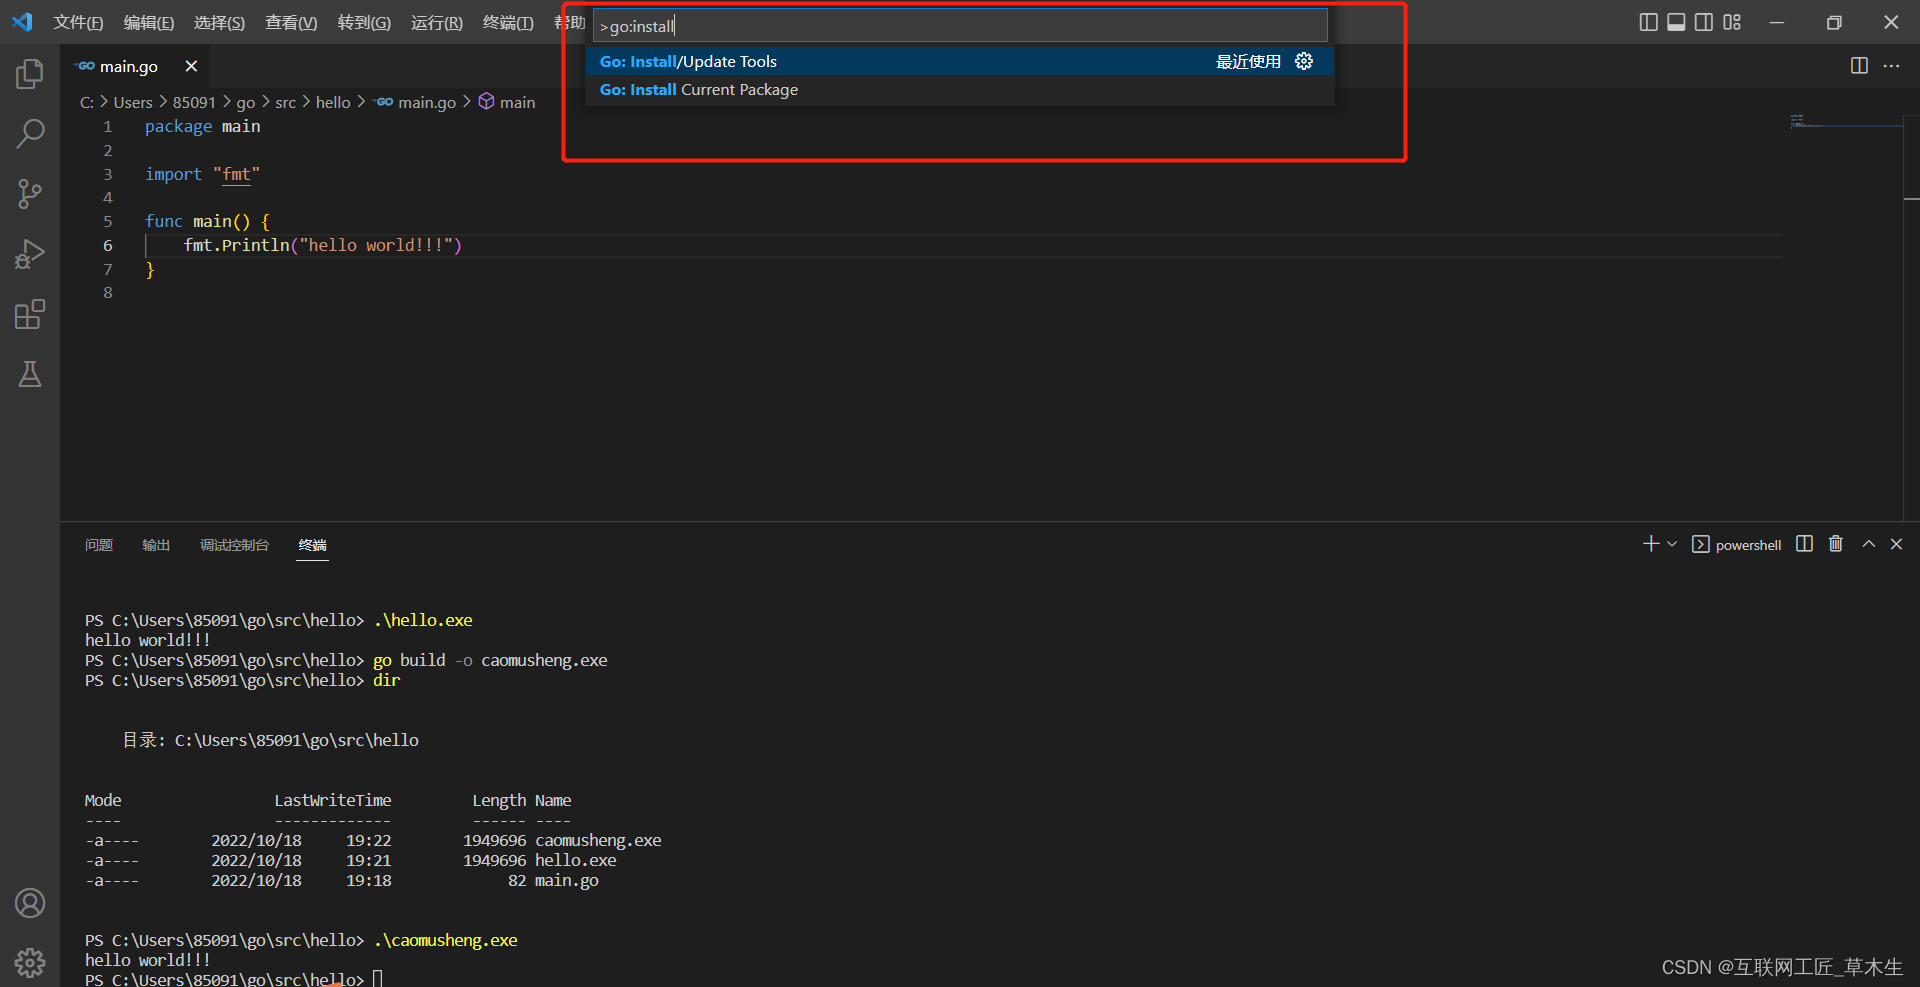Configure keybinding gear for Install/Update Tools
The image size is (1920, 987).
tap(1303, 61)
